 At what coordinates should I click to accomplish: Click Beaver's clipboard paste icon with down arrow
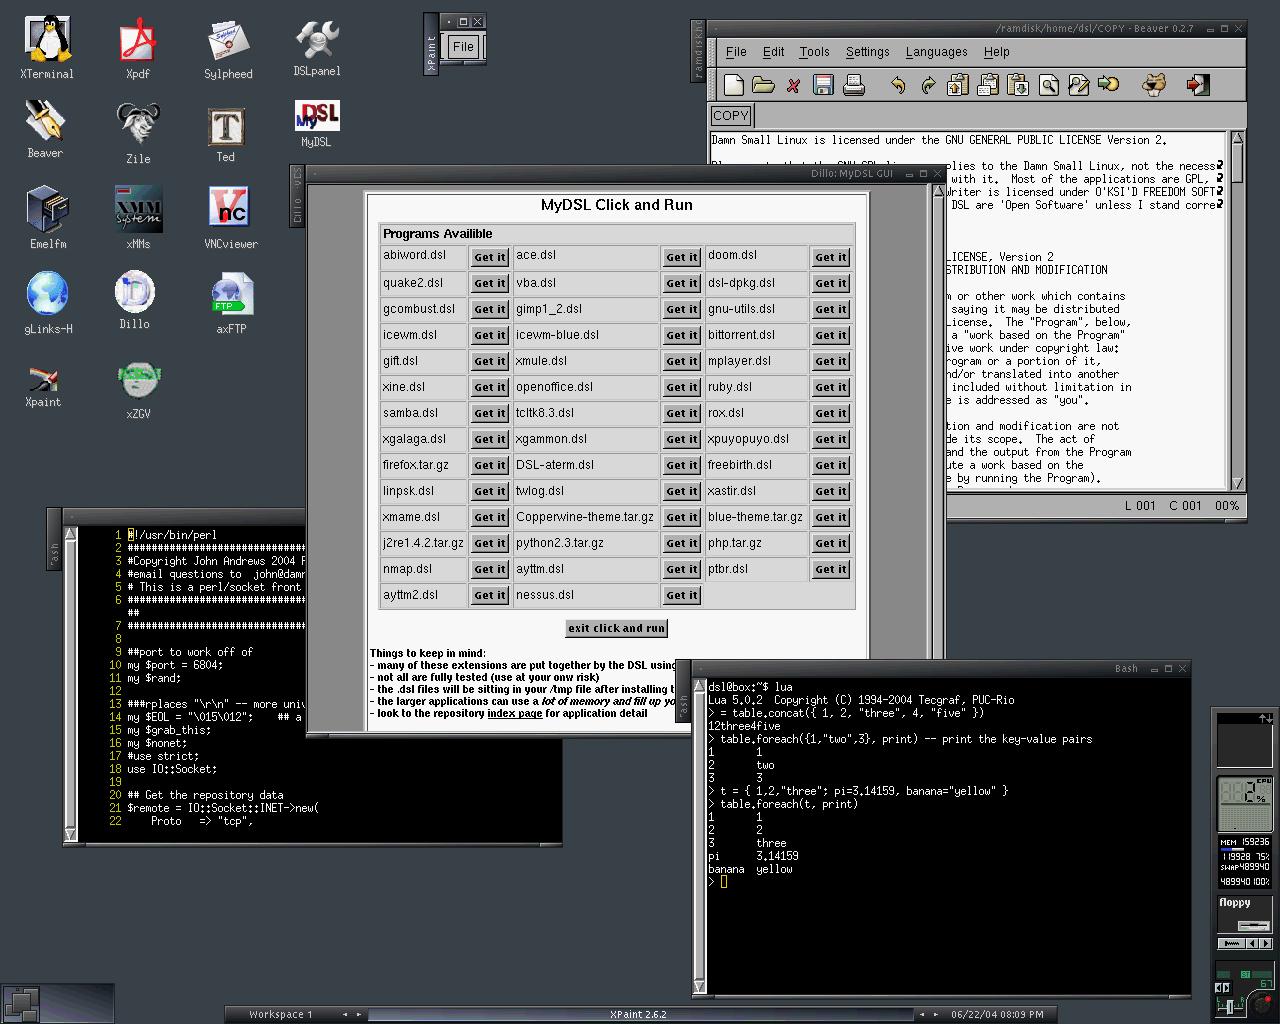click(1018, 85)
